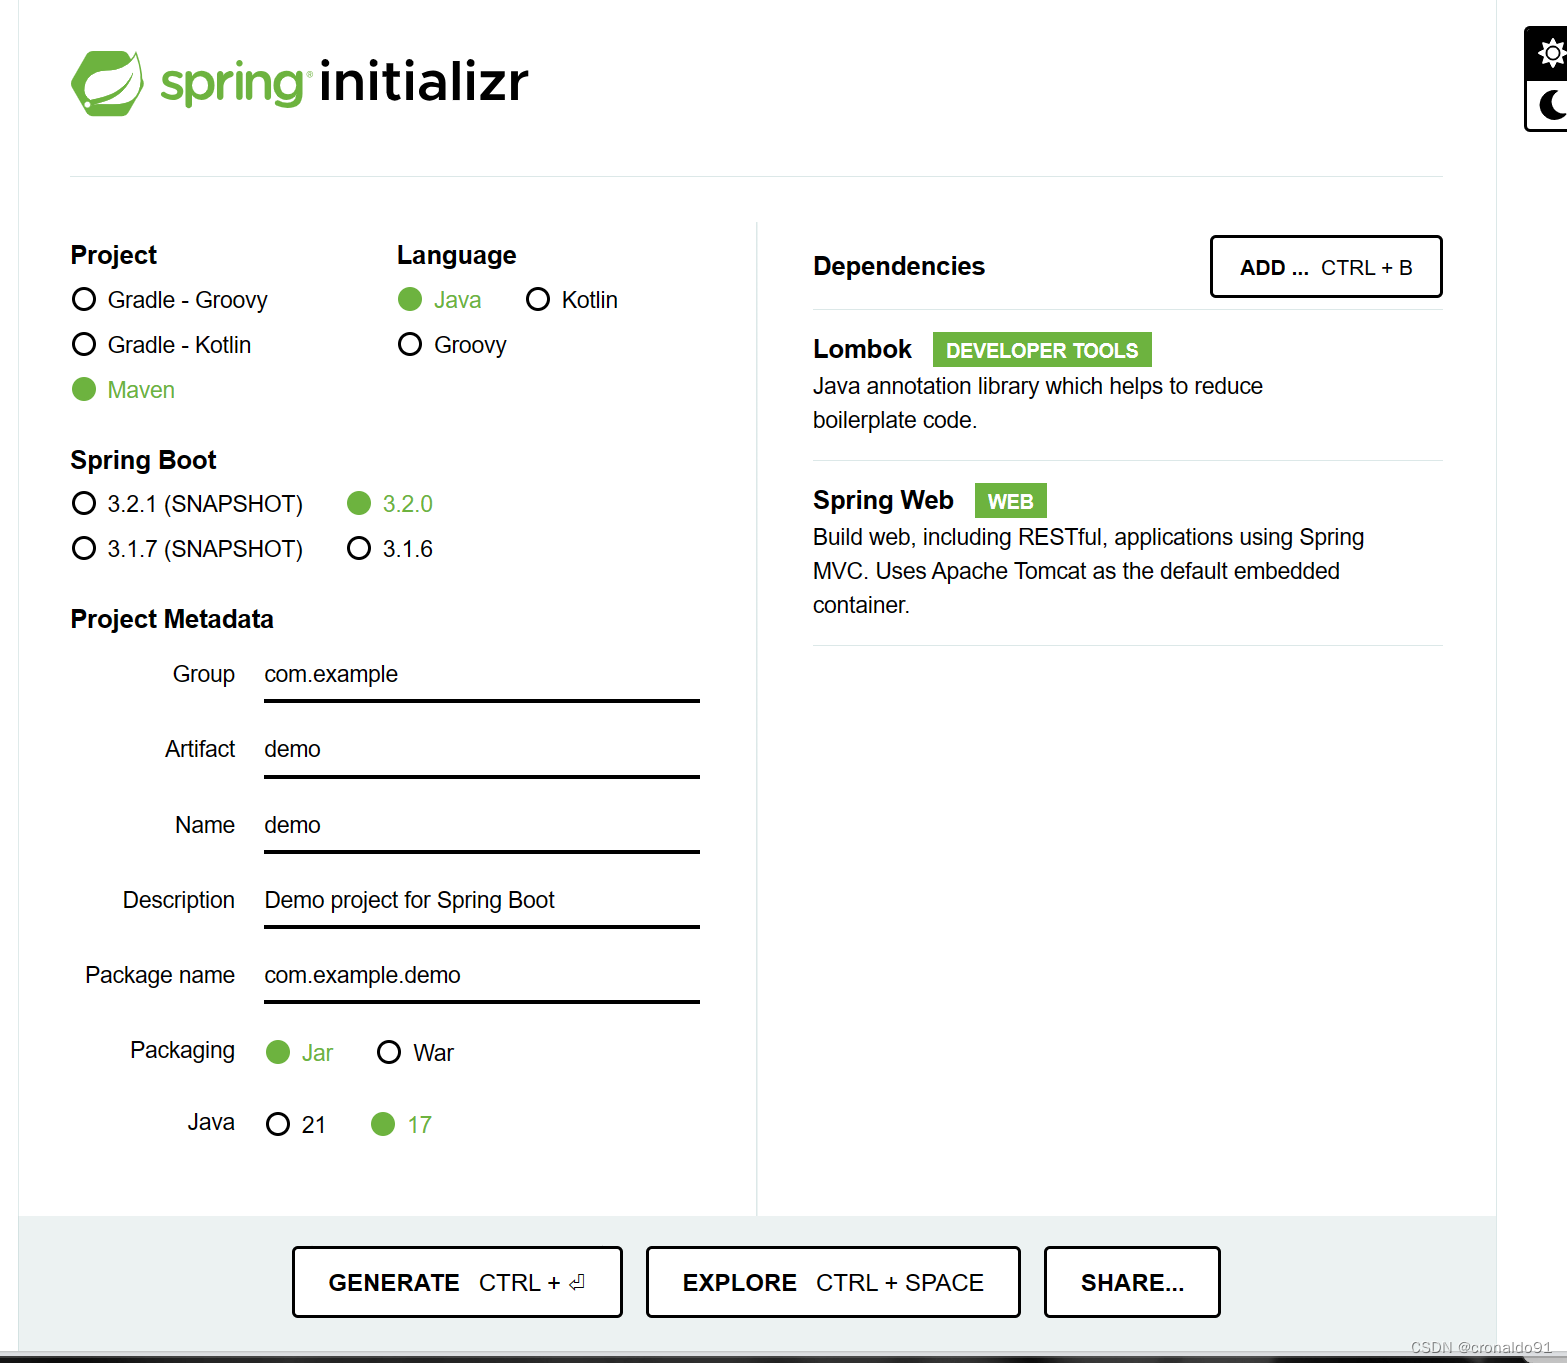Focus the Group input field
1567x1363 pixels.
482,675
